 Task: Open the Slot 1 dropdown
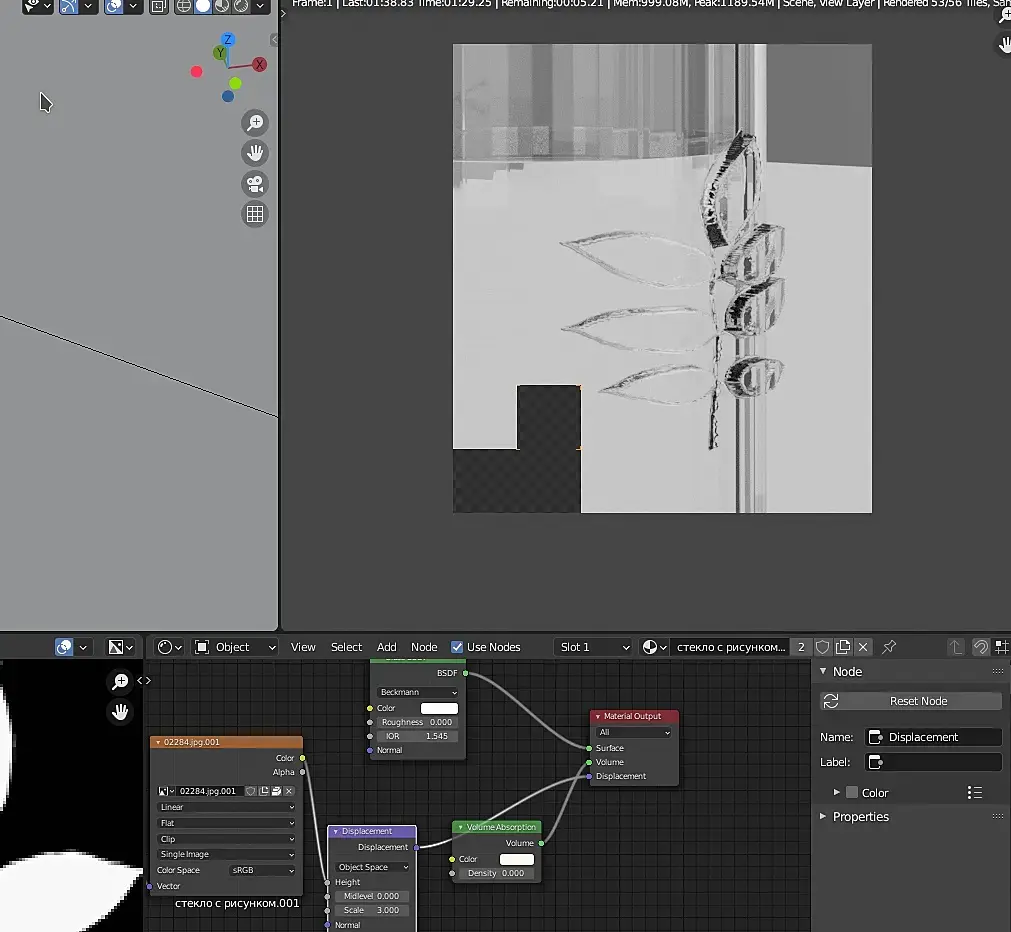click(x=593, y=647)
